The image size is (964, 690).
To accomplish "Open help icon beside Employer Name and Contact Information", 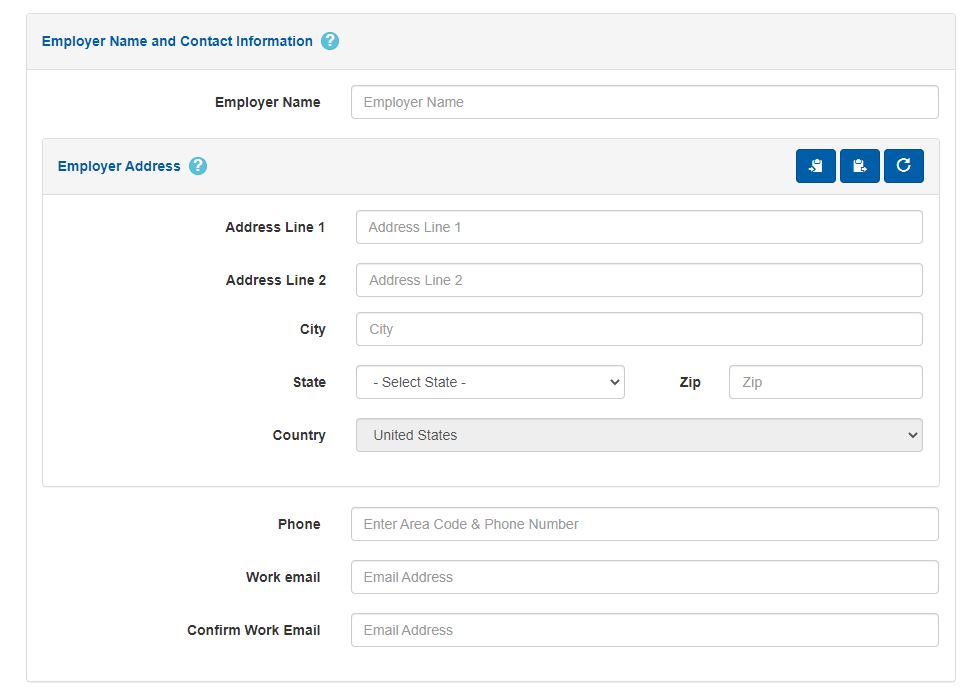I will 330,41.
